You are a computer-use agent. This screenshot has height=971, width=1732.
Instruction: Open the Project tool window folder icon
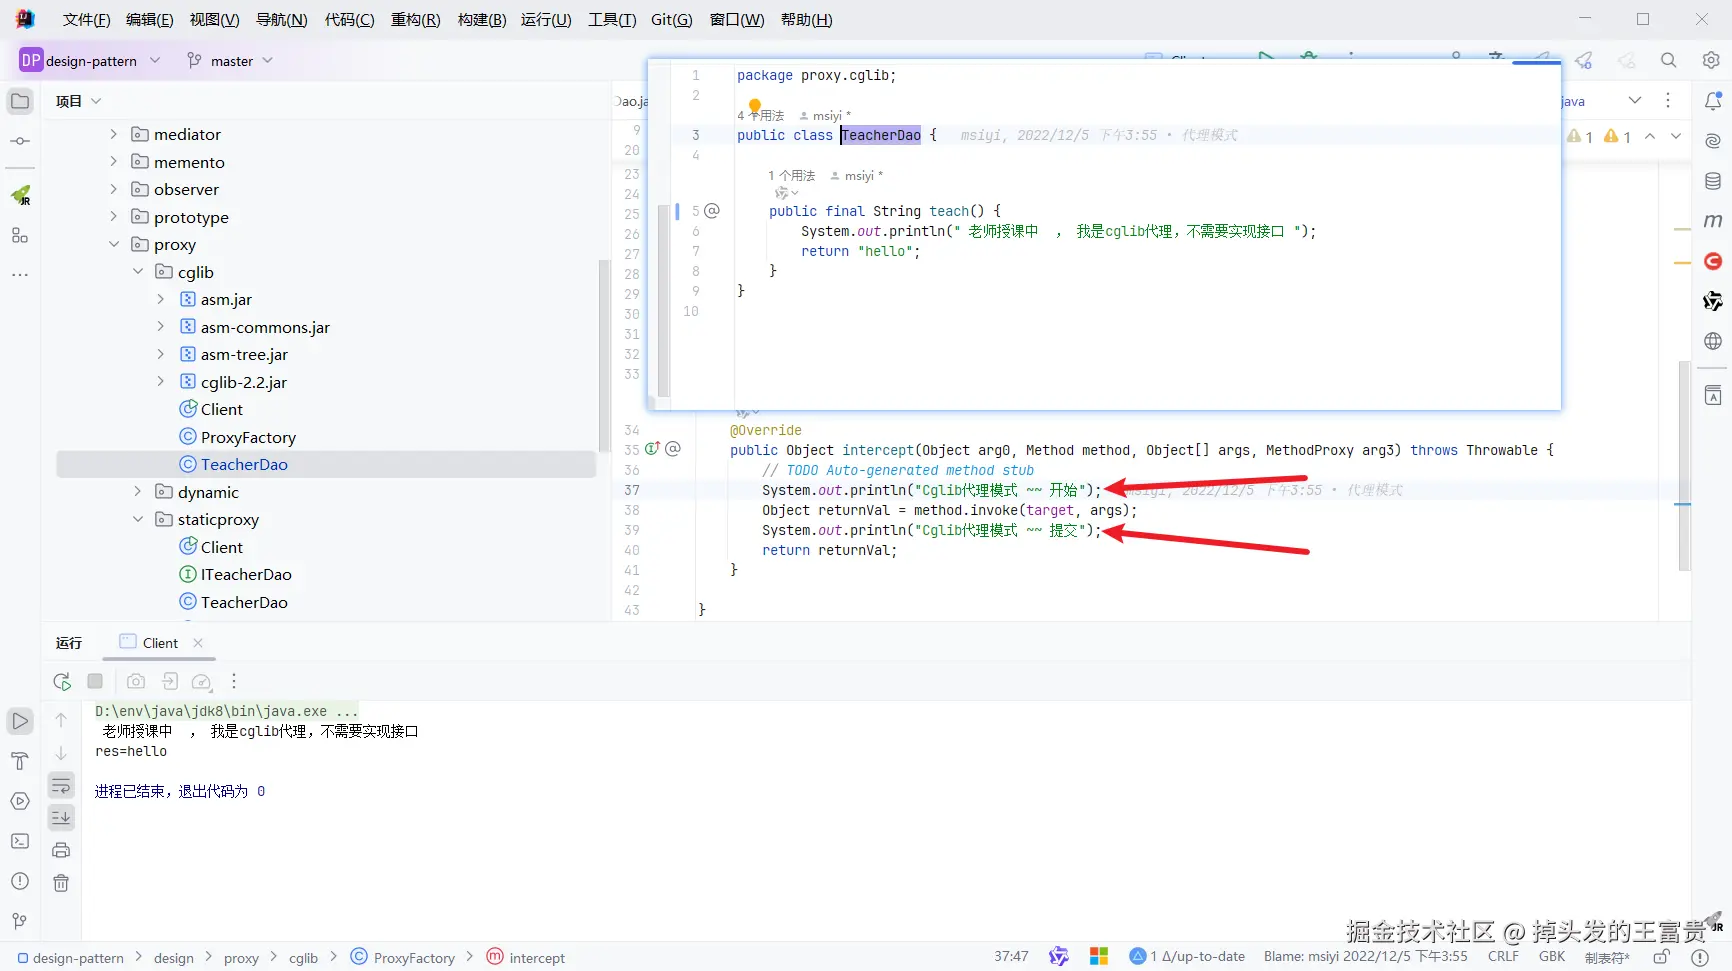[20, 101]
